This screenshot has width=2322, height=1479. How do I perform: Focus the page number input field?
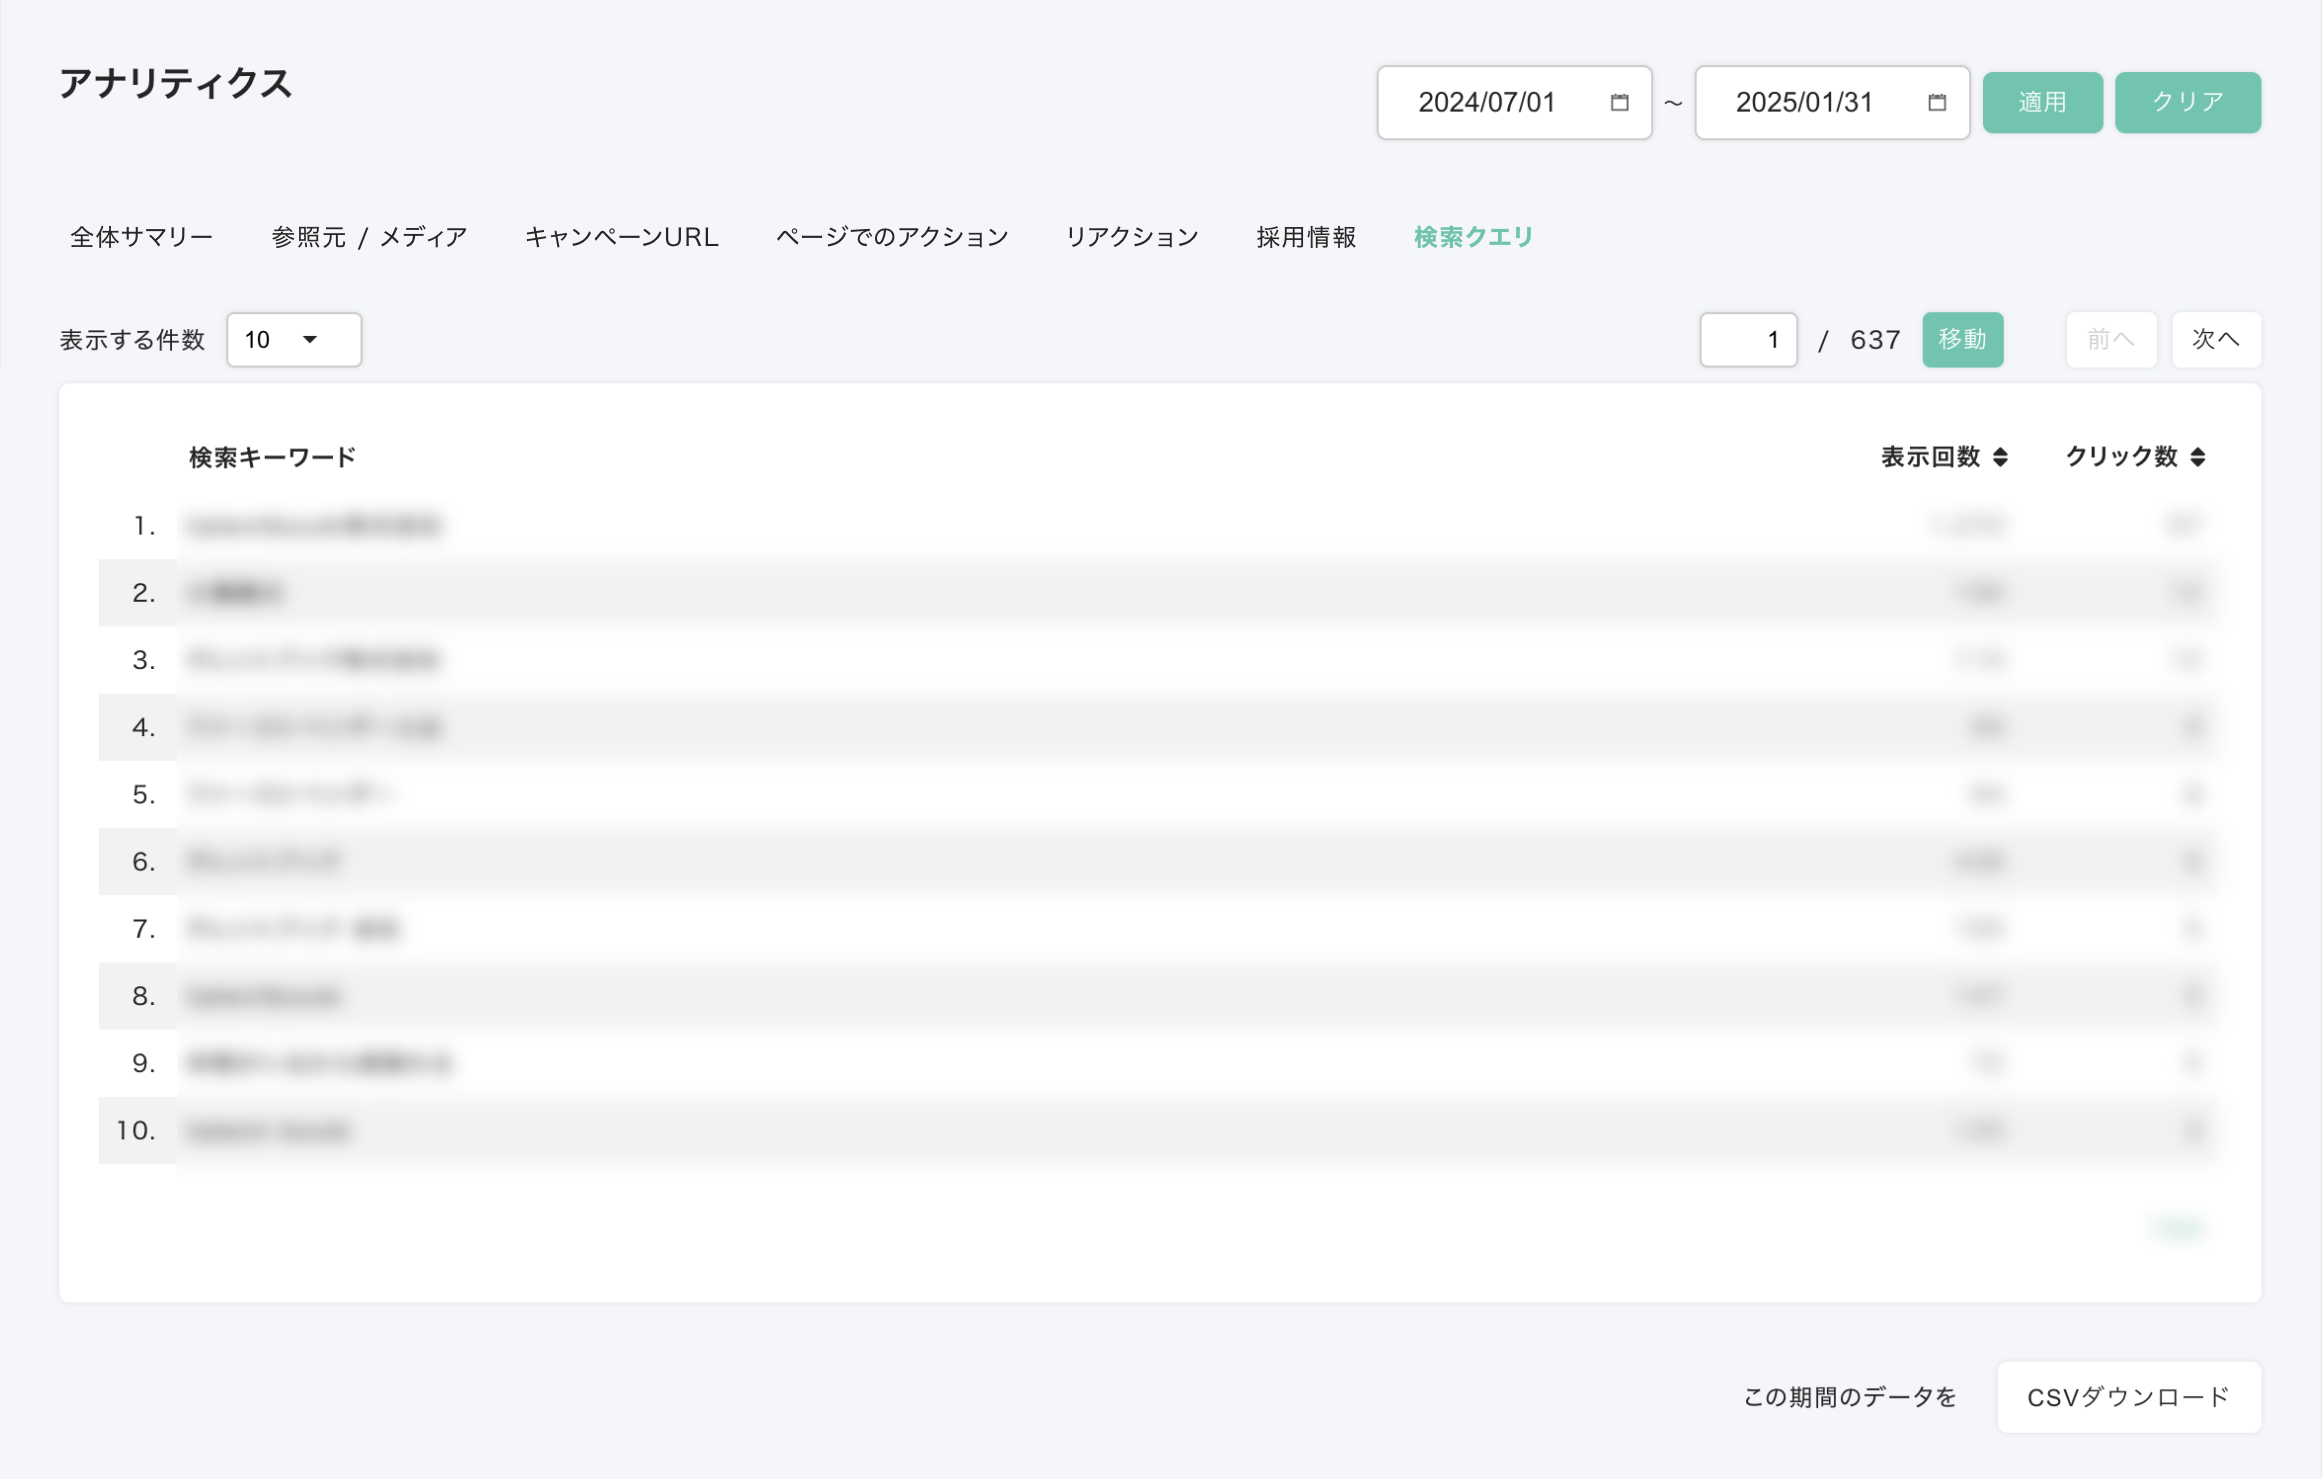[1748, 340]
